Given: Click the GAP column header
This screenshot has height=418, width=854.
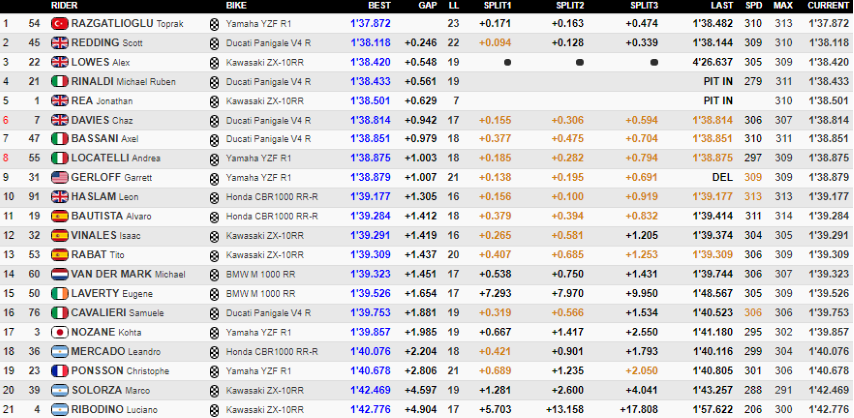Looking at the screenshot, I should click(x=428, y=5).
